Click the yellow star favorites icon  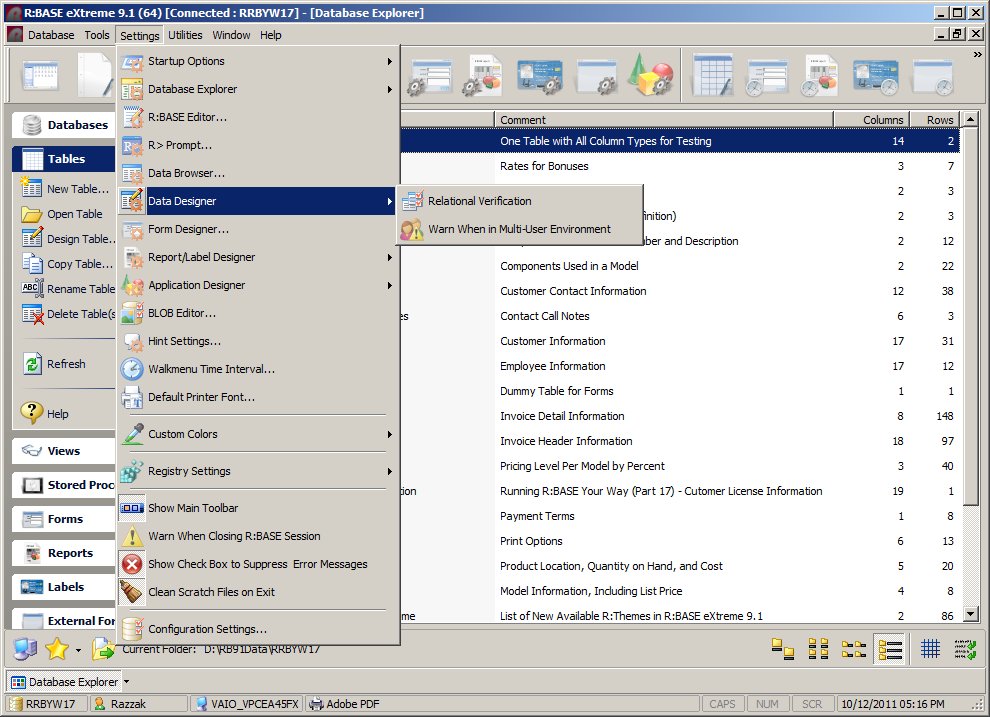click(57, 649)
